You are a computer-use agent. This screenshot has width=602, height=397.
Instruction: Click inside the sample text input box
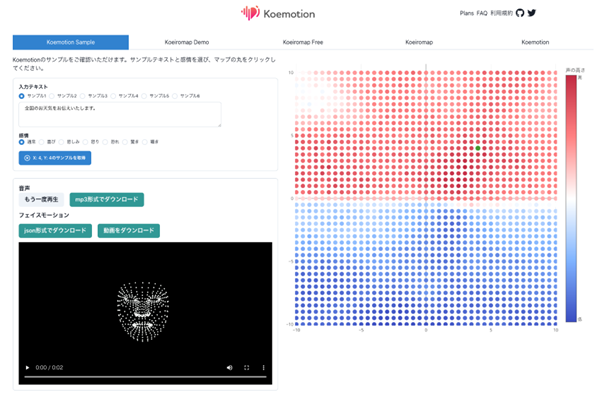120,114
